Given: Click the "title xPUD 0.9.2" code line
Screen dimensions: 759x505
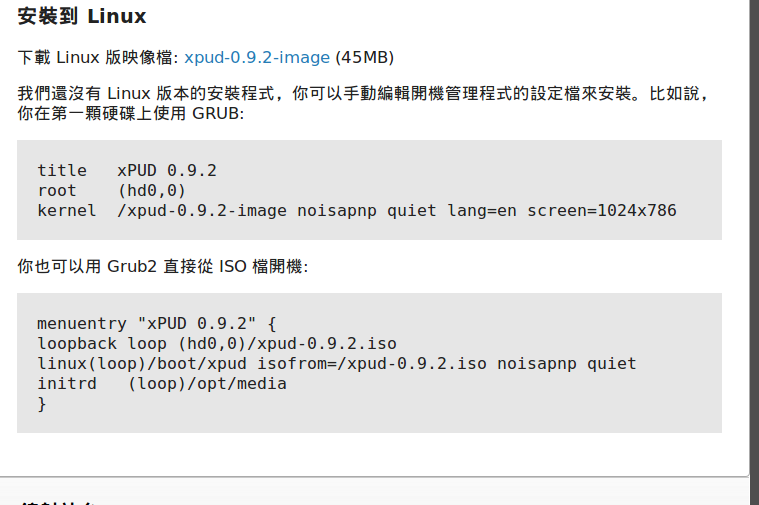Looking at the screenshot, I should click(x=127, y=170).
